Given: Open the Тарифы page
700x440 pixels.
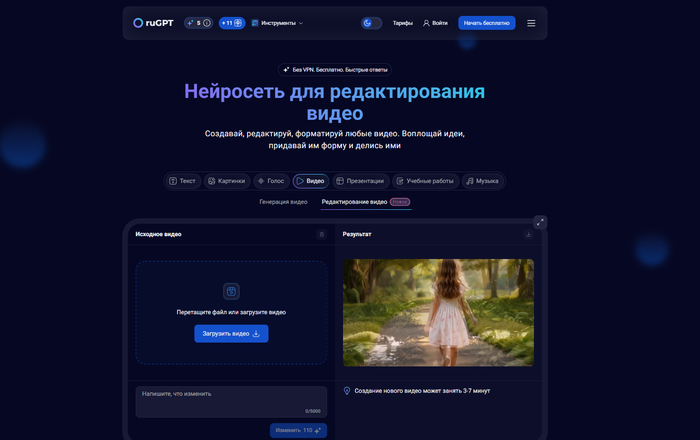Looking at the screenshot, I should pos(402,23).
